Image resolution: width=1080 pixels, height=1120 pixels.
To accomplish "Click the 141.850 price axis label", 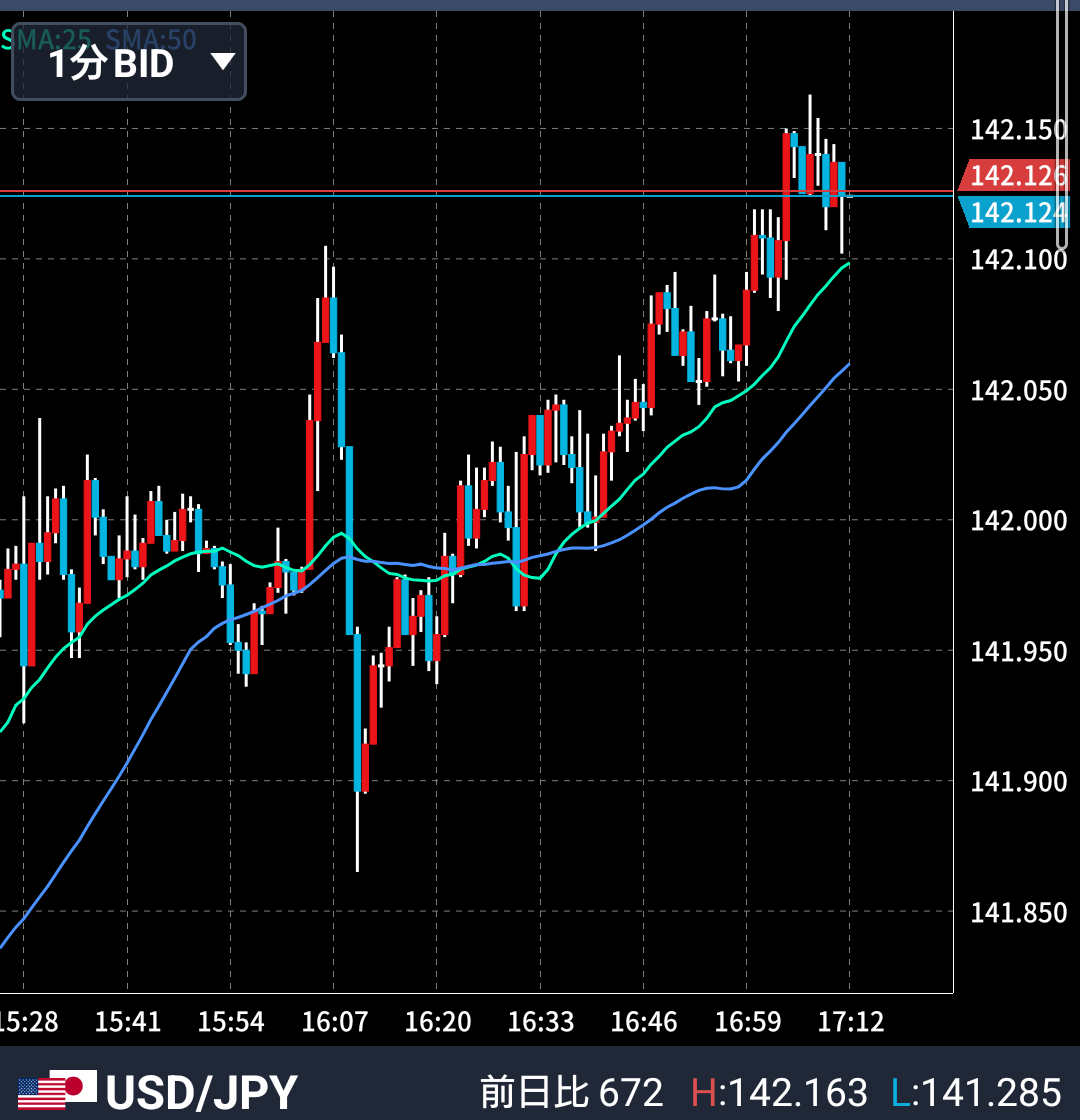I will click(x=1018, y=912).
